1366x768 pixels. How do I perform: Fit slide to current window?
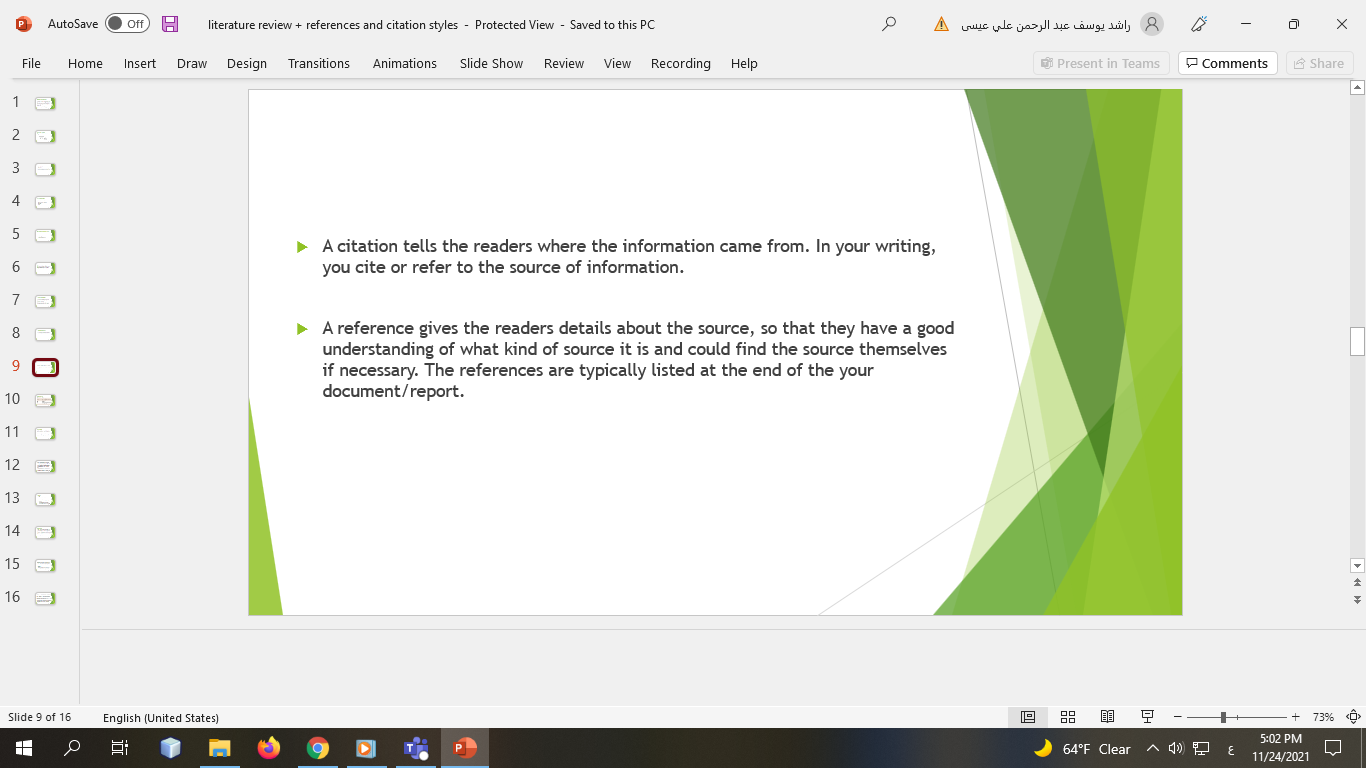(1353, 717)
